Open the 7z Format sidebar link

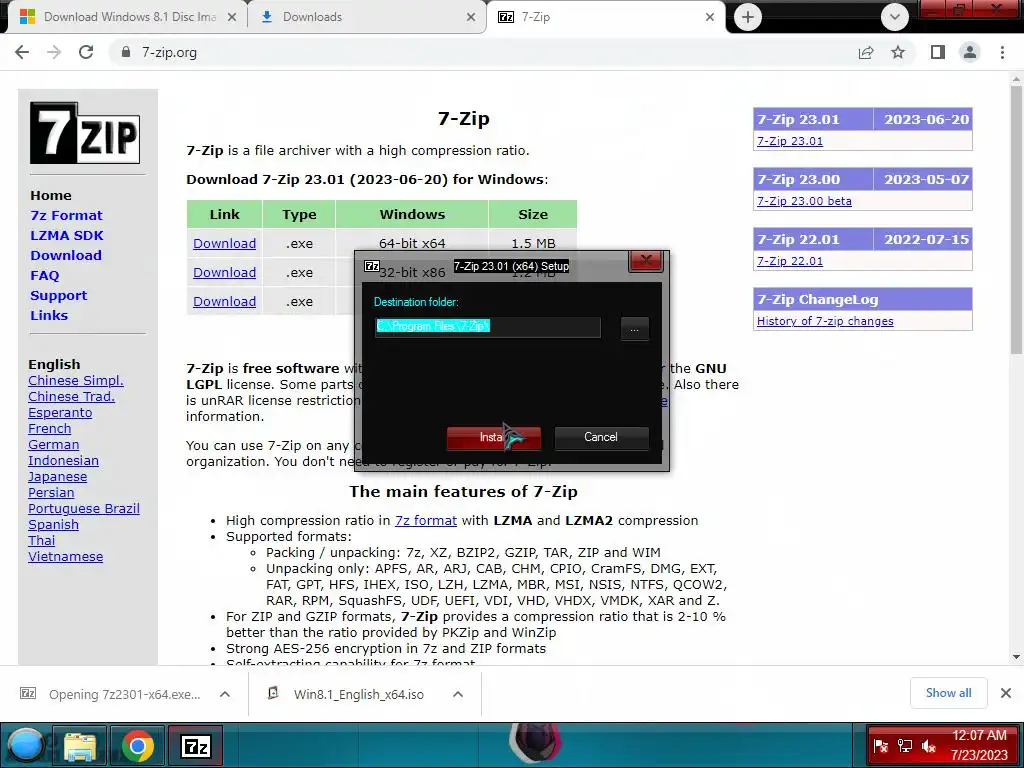(66, 216)
